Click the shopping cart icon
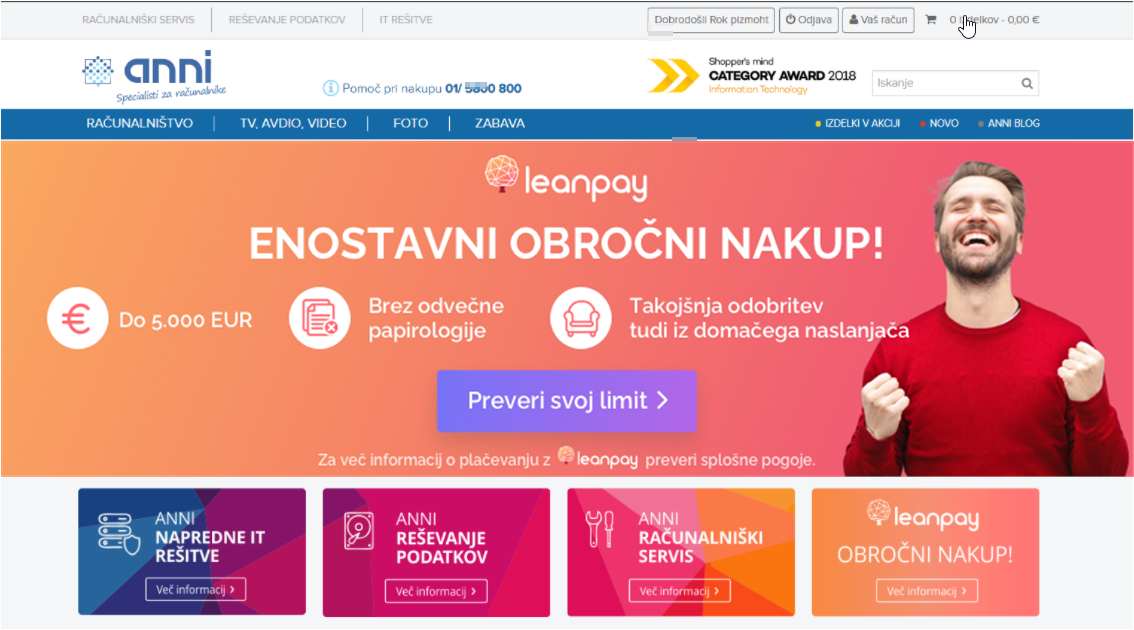This screenshot has width=1134, height=630. pyautogui.click(x=931, y=20)
